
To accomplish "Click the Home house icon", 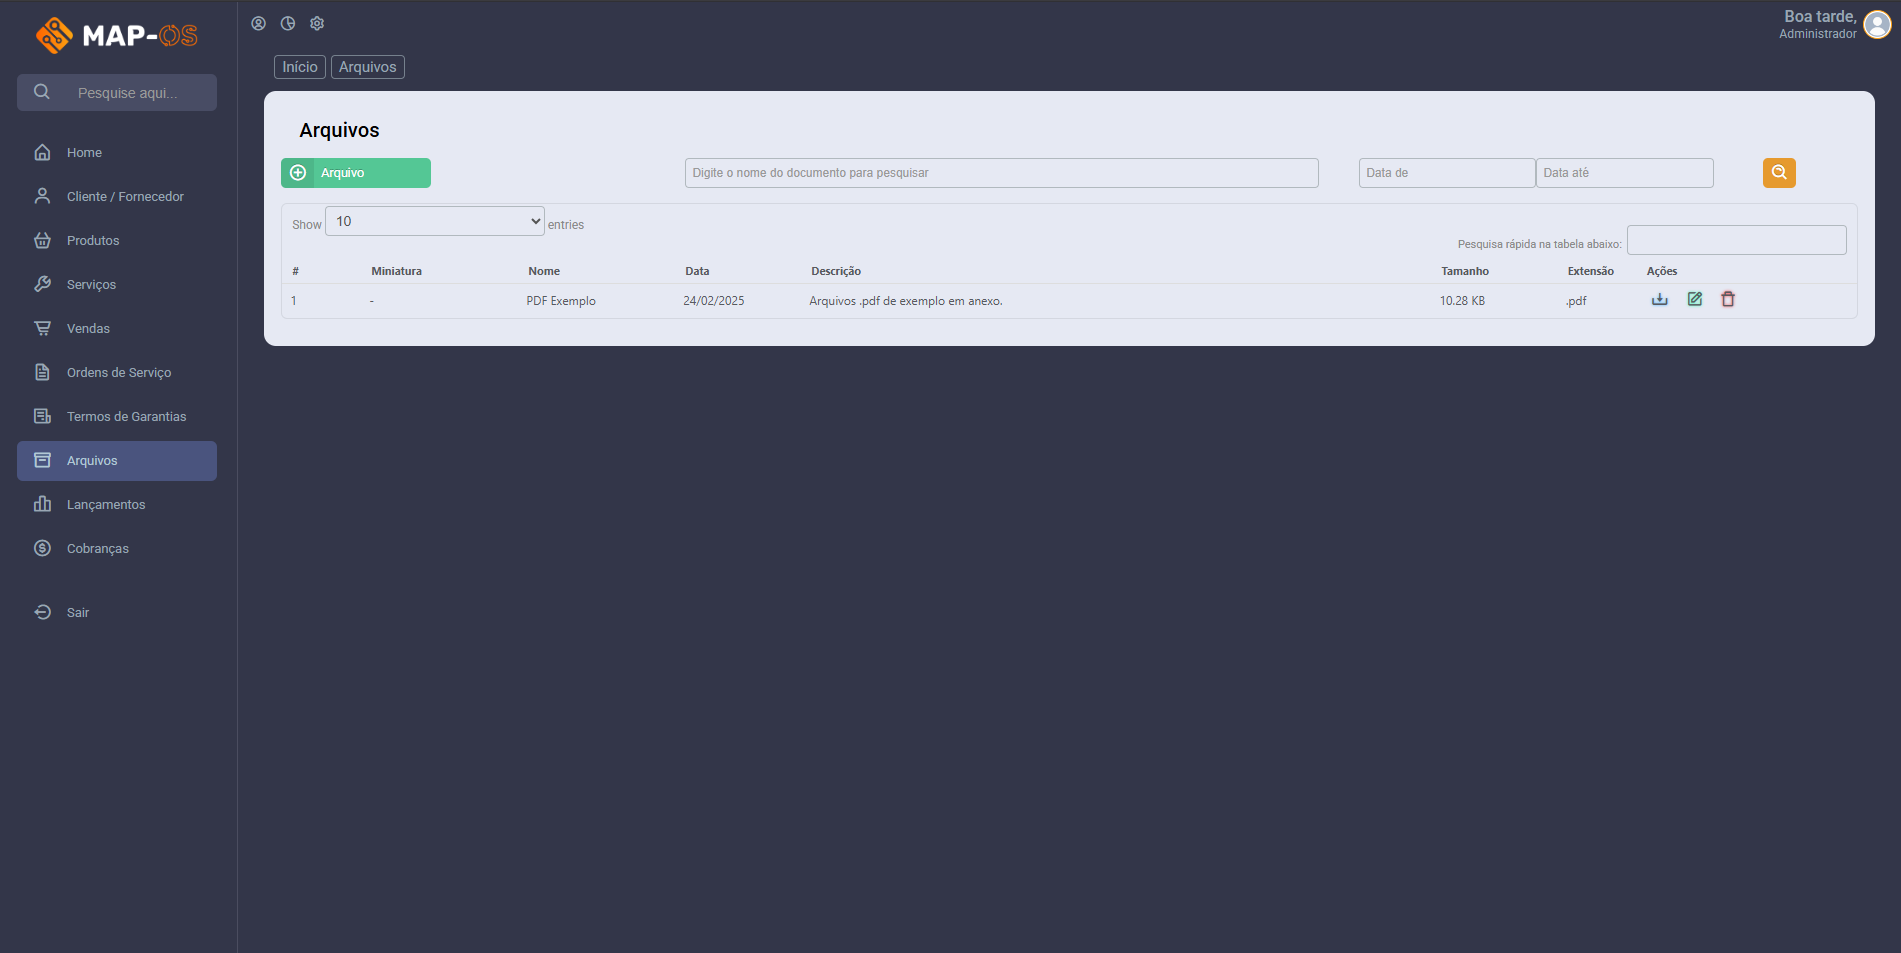I will point(42,152).
